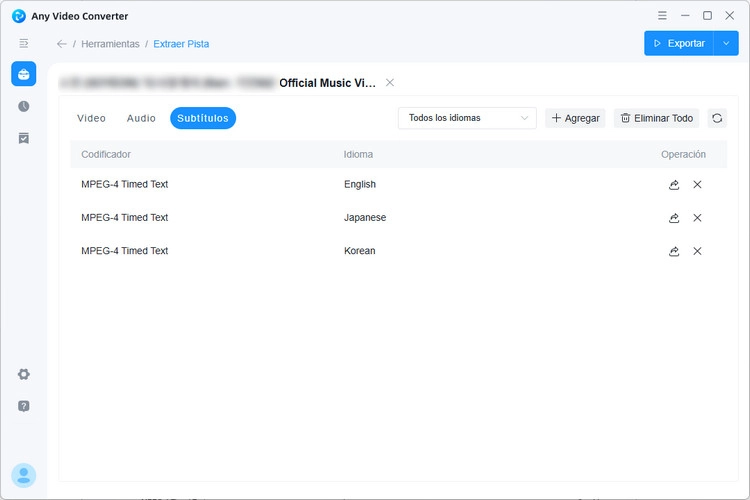
Task: Click the Exportar button
Action: 679,44
